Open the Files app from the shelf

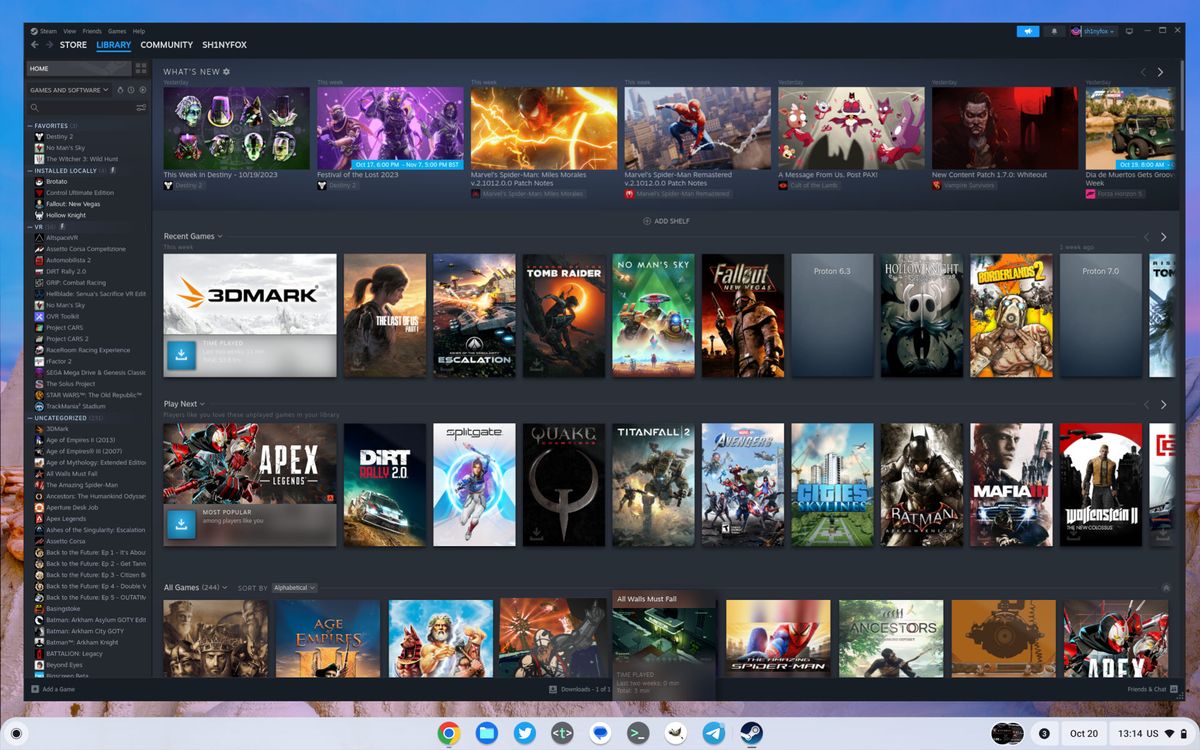pyautogui.click(x=487, y=733)
